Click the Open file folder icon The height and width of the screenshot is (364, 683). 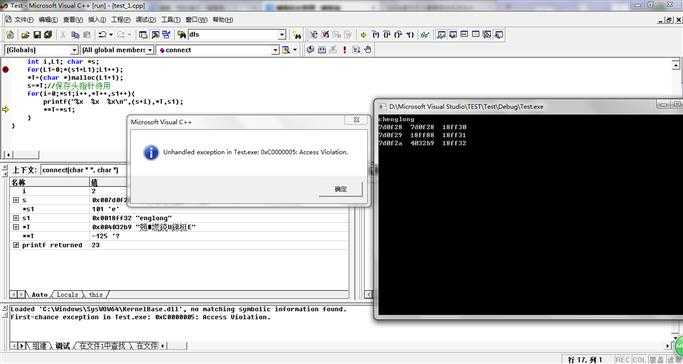tap(26, 34)
